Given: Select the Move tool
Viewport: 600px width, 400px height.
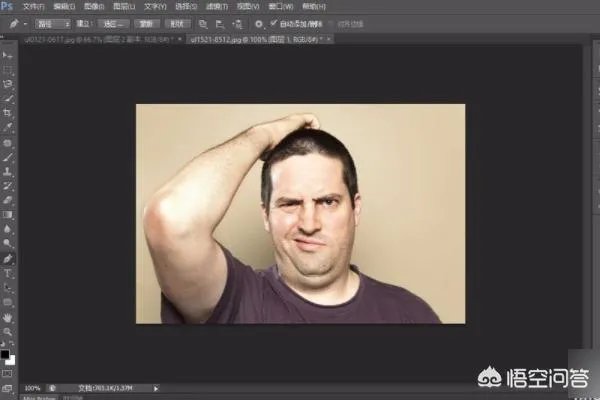Looking at the screenshot, I should pos(8,55).
